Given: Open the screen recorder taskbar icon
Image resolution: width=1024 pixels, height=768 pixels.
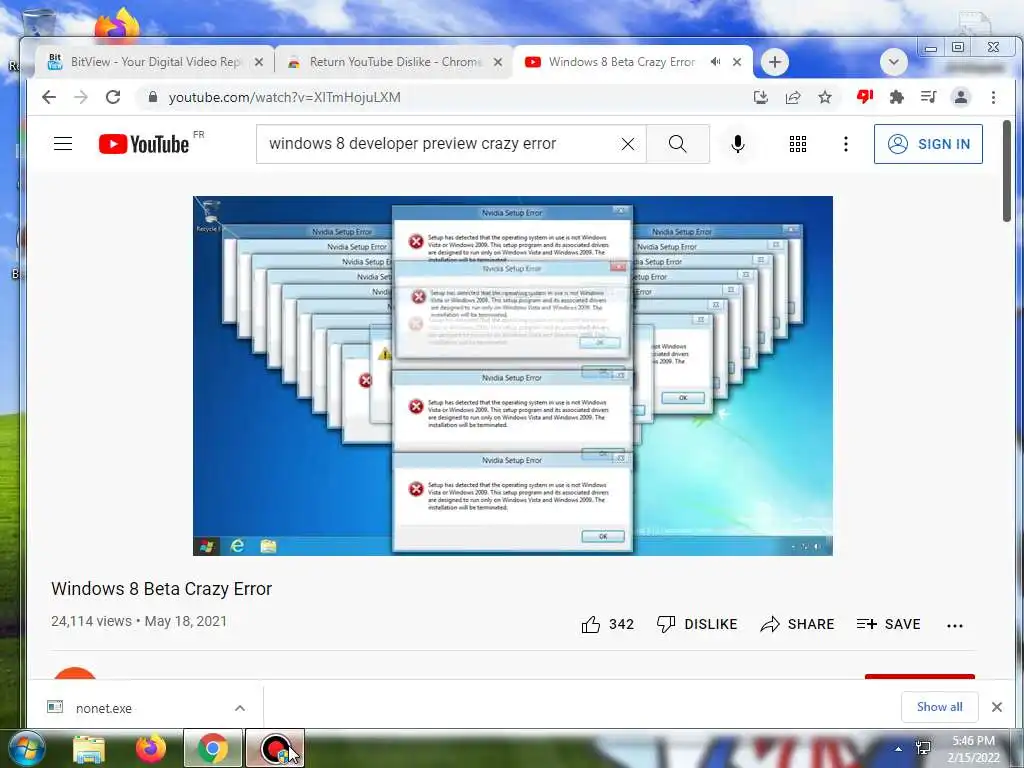Looking at the screenshot, I should click(x=275, y=749).
